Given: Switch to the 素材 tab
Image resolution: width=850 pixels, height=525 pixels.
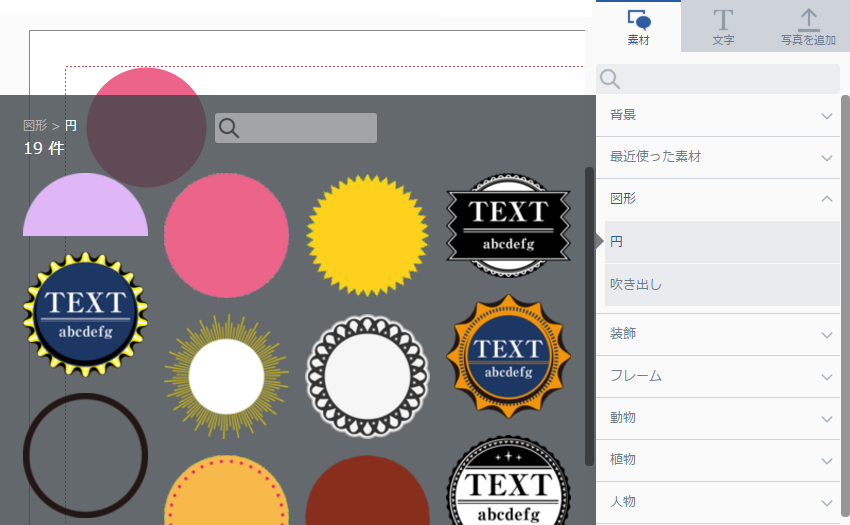Looking at the screenshot, I should [638, 27].
